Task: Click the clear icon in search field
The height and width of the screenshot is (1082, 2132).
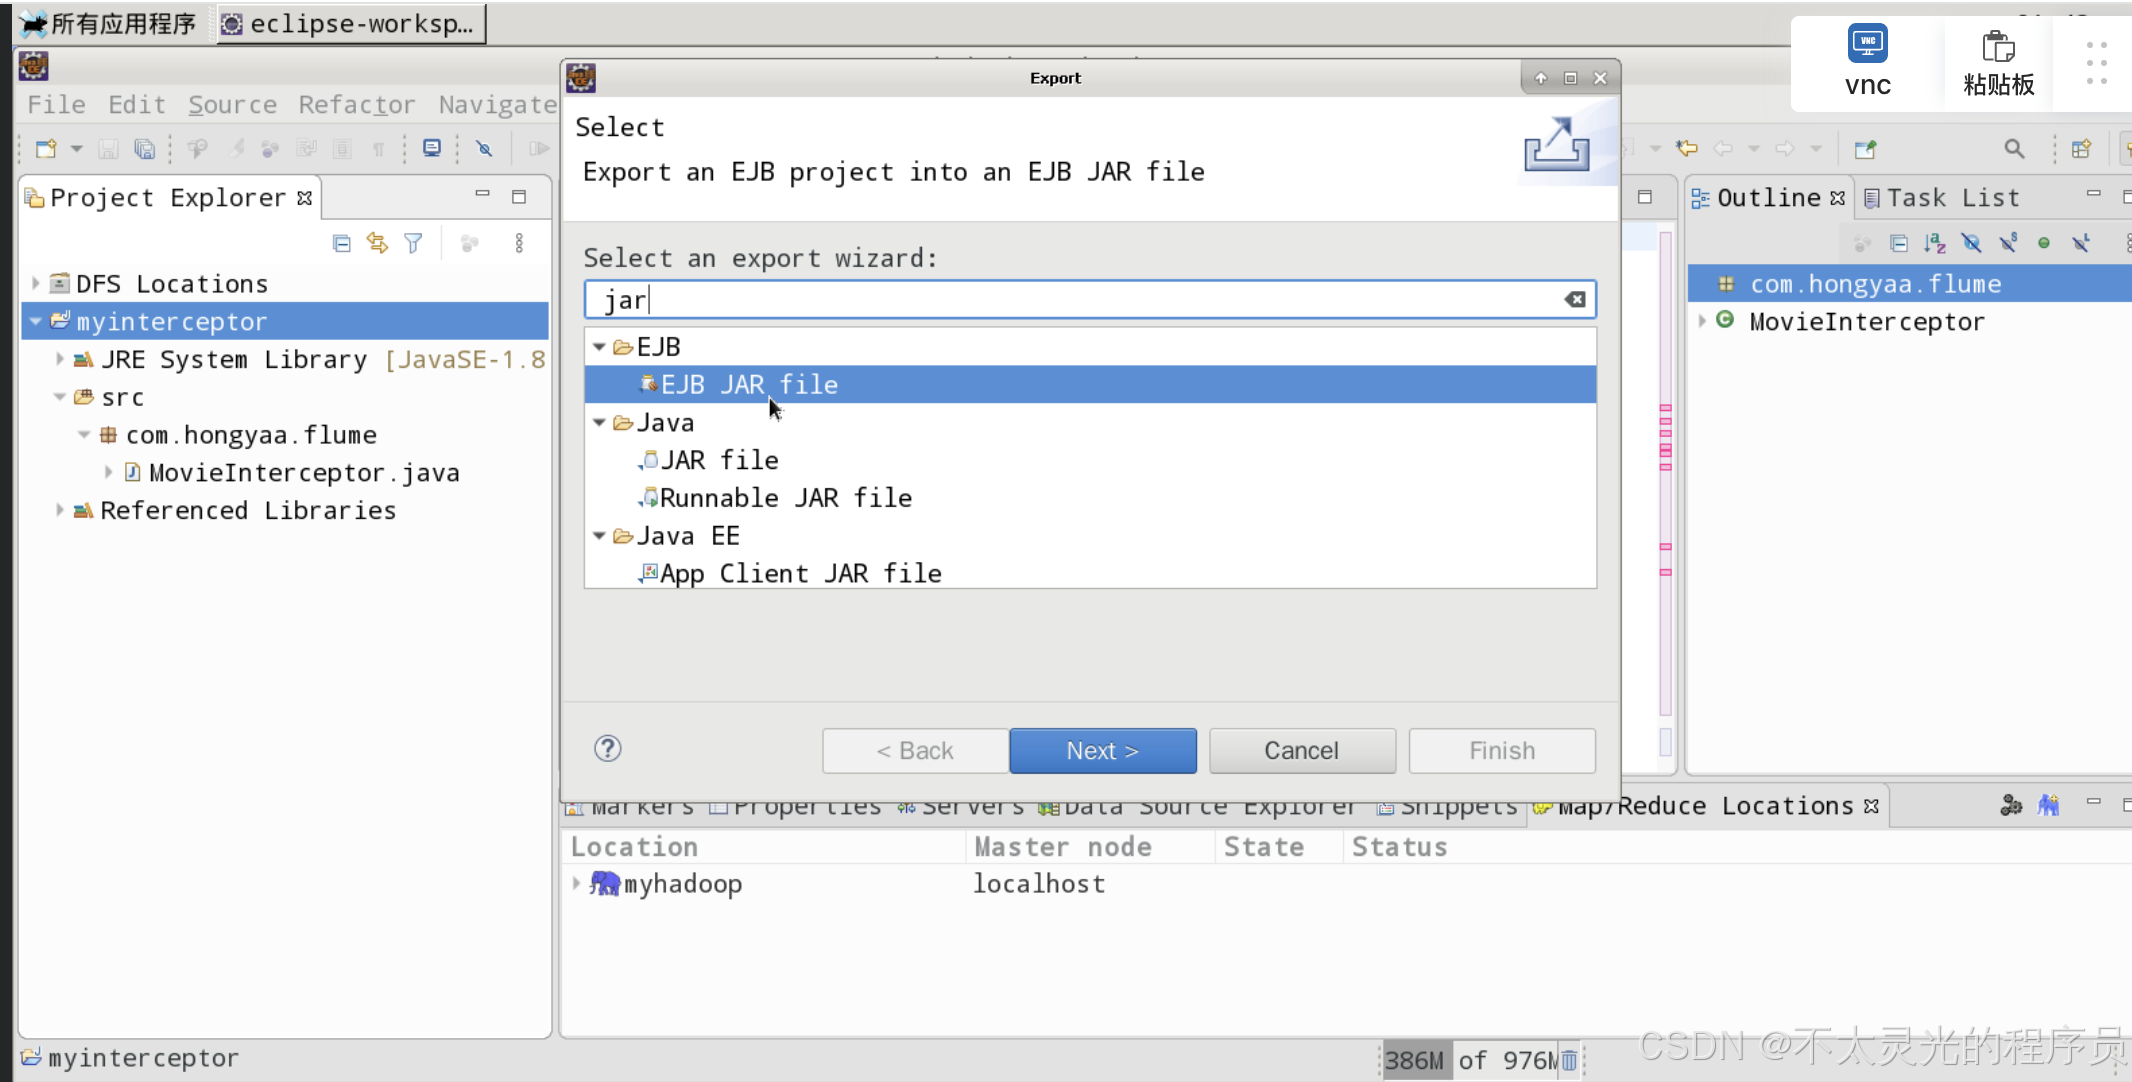Action: (1575, 299)
